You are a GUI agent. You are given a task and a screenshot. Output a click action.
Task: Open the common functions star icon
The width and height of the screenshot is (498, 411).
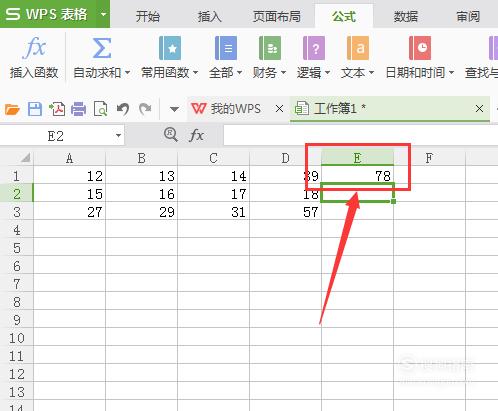[x=170, y=48]
